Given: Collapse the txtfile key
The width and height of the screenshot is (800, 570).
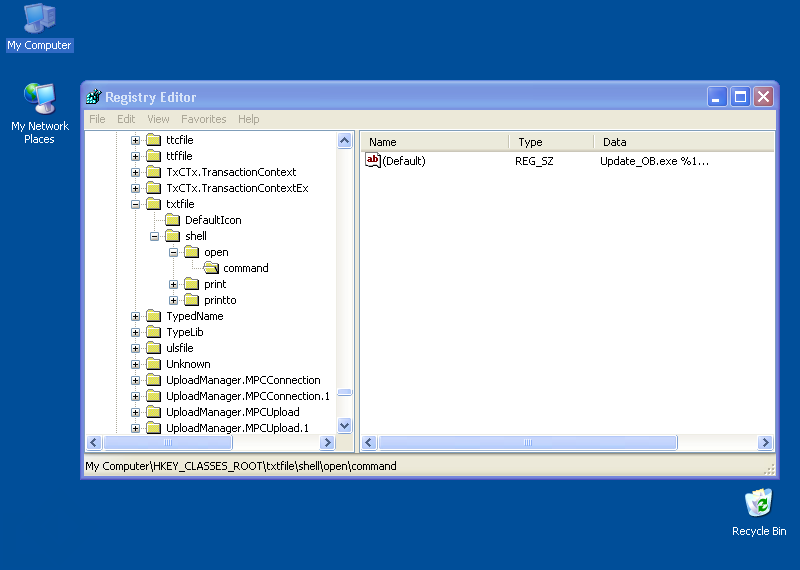Looking at the screenshot, I should coord(135,204).
